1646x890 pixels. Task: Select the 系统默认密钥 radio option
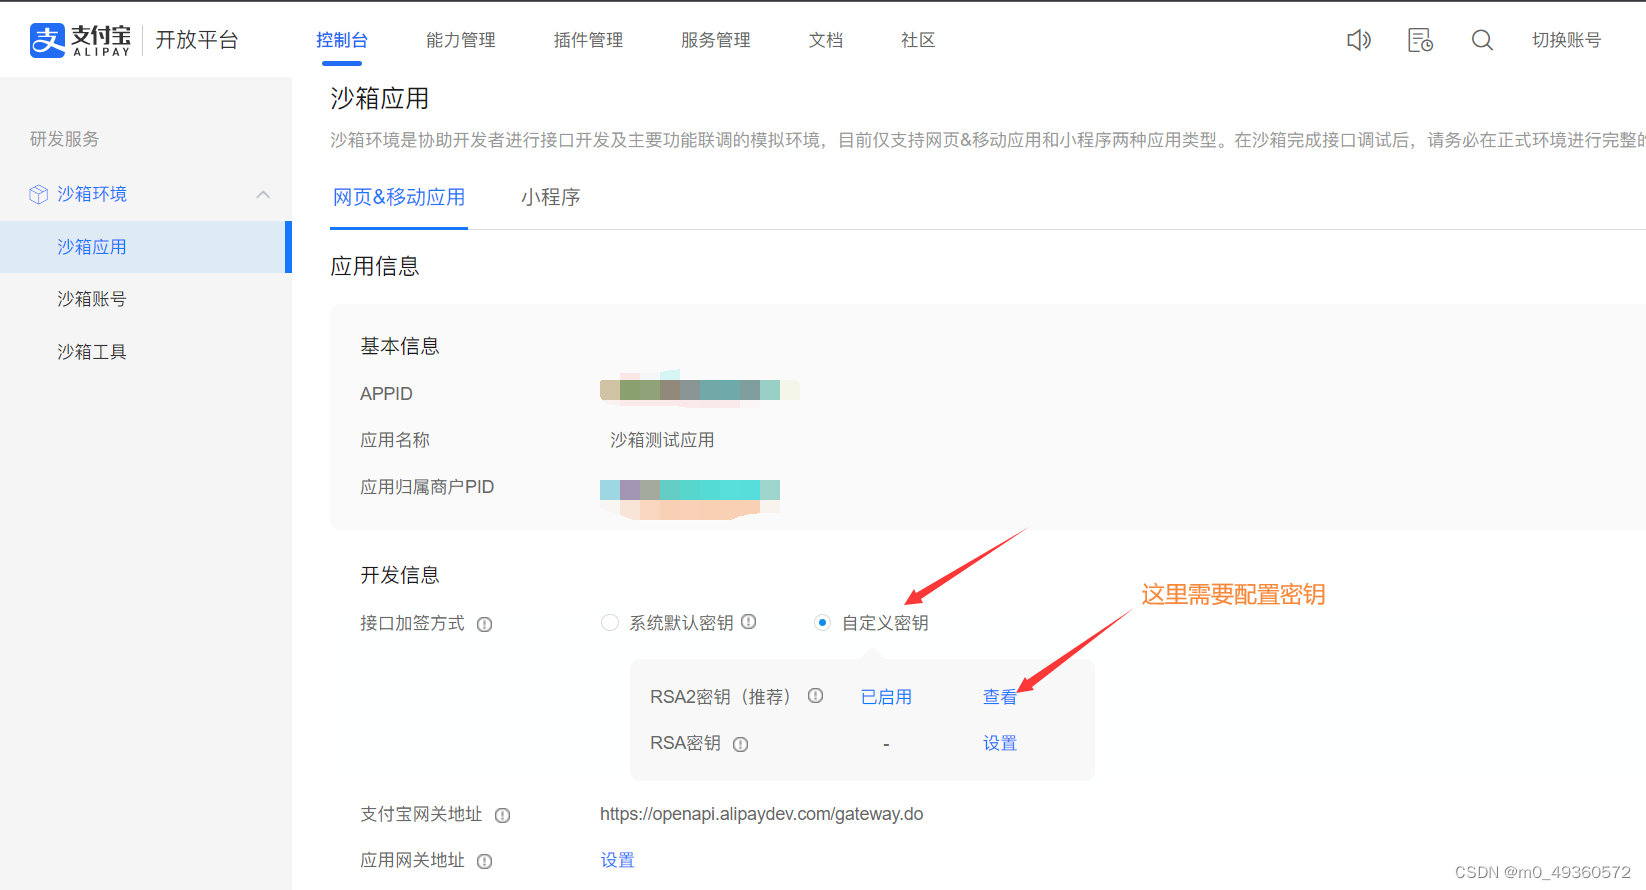(609, 623)
